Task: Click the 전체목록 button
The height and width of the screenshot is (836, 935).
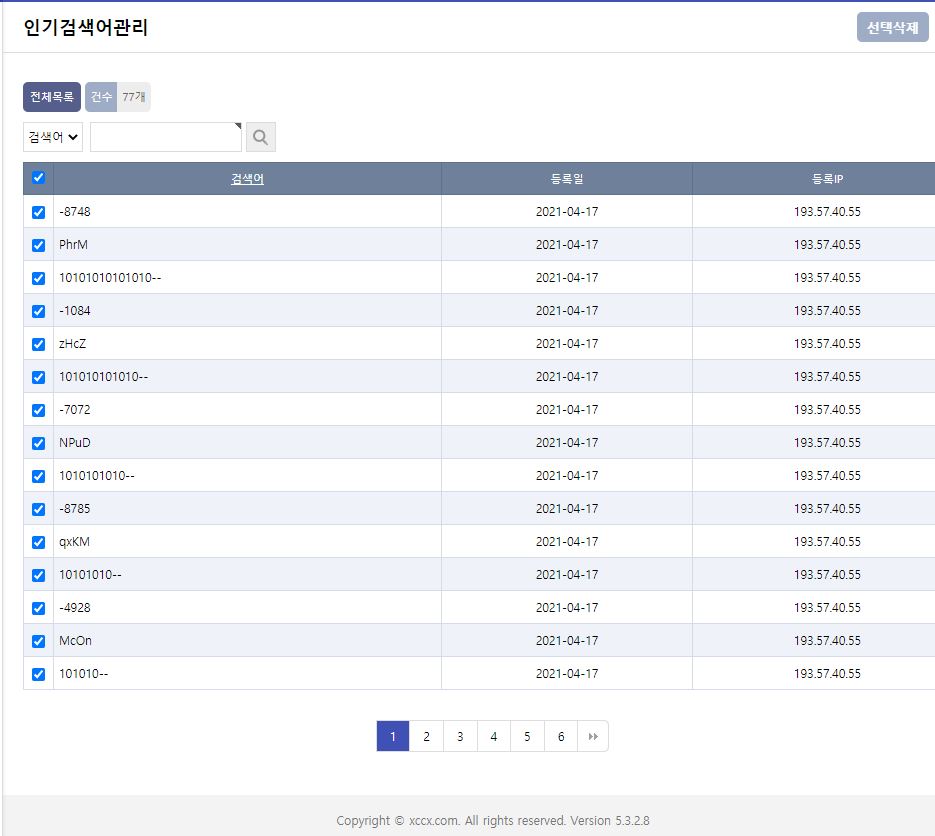Action: [52, 97]
